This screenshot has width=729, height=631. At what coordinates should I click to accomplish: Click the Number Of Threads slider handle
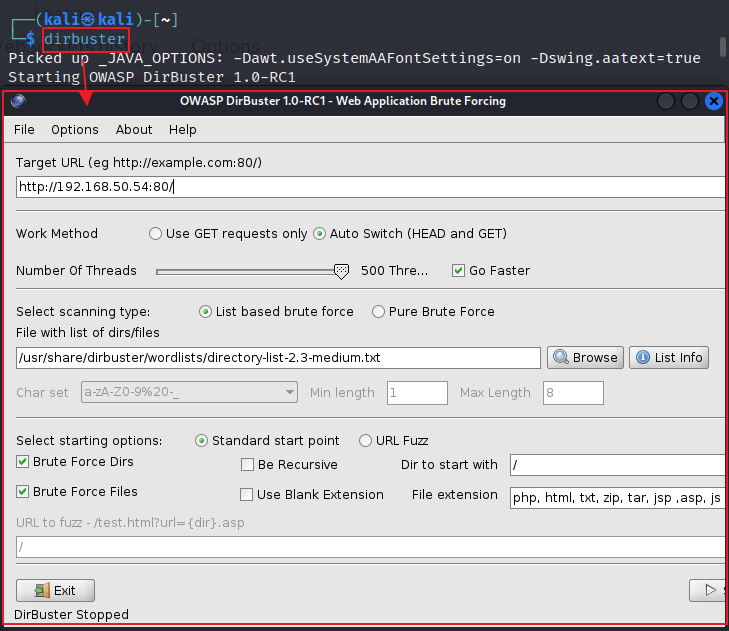(341, 272)
